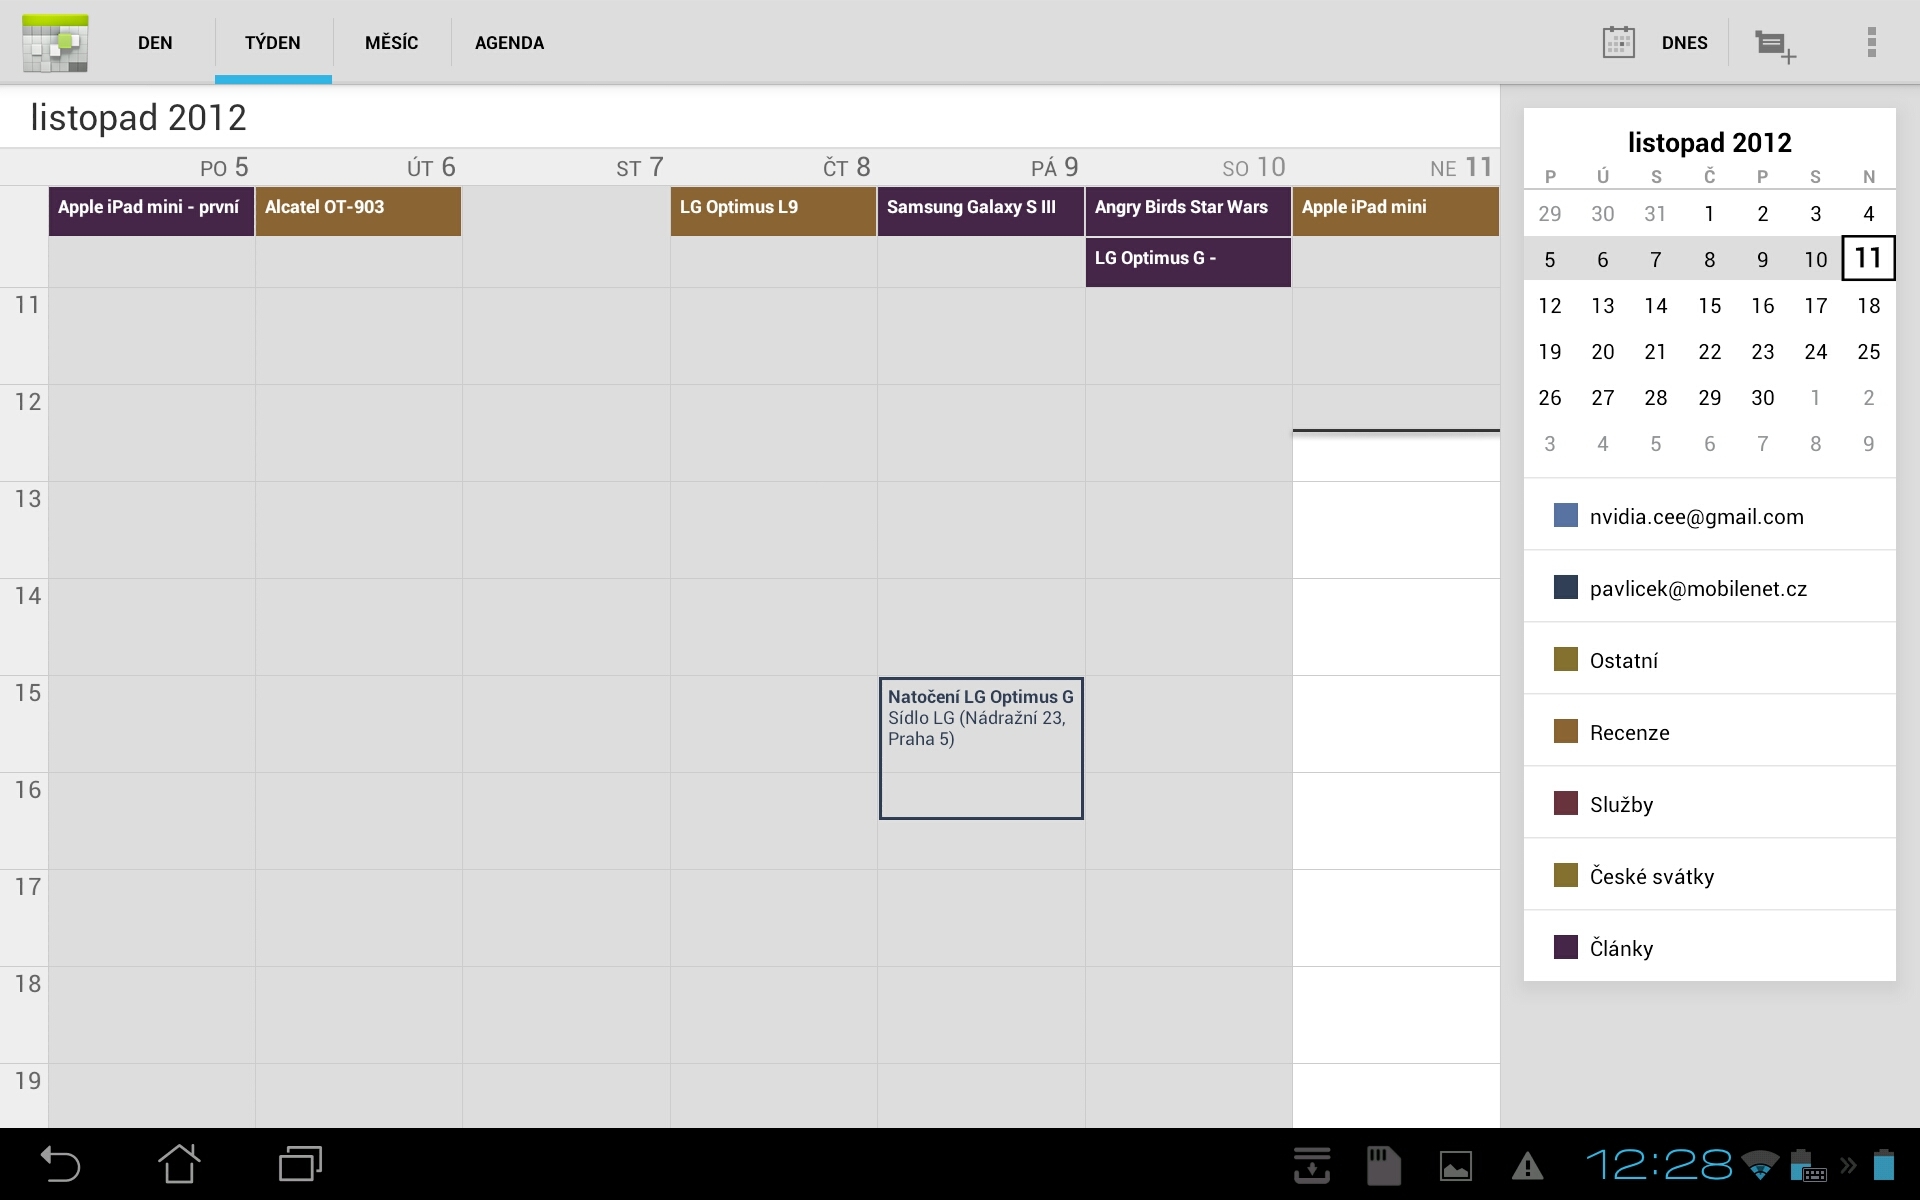Select day 18 in the mini calendar
1920x1200 pixels.
point(1868,305)
